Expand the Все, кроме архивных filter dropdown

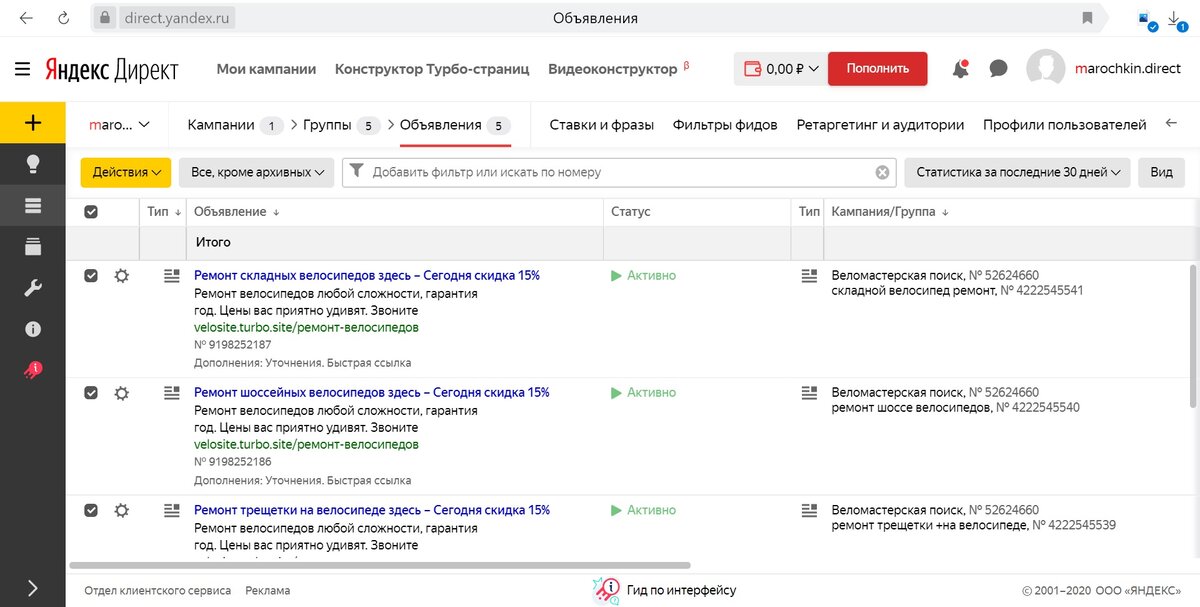coord(257,172)
